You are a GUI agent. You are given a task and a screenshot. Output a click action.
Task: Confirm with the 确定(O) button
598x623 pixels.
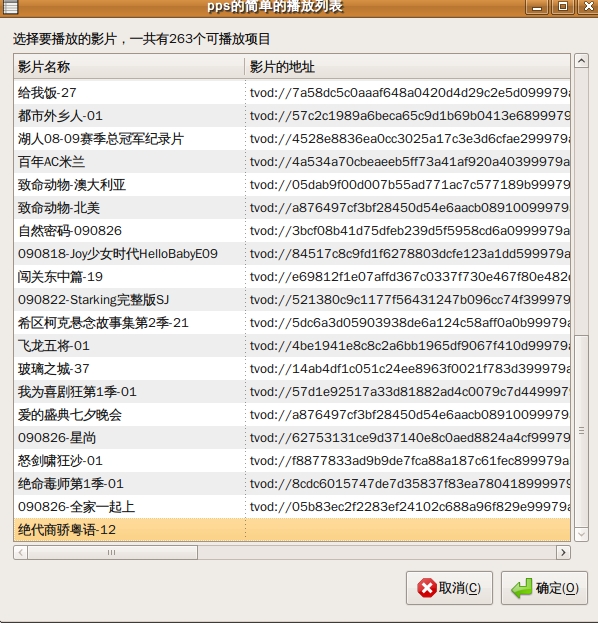pyautogui.click(x=544, y=588)
